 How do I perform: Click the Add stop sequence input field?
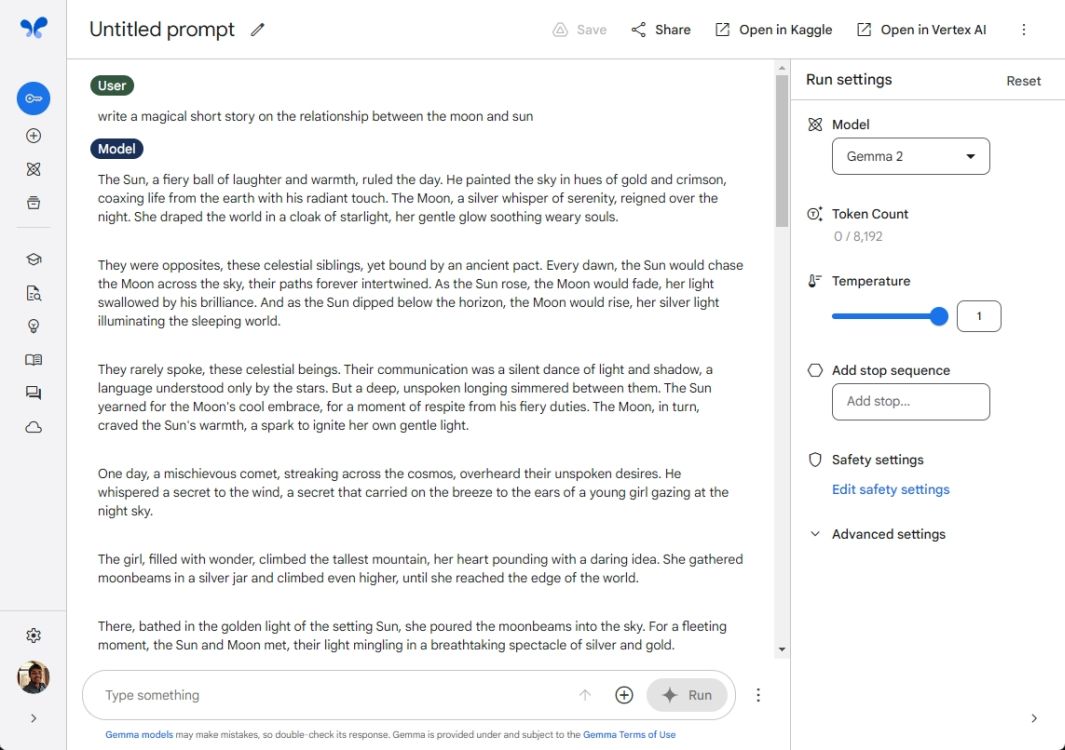pyautogui.click(x=910, y=401)
